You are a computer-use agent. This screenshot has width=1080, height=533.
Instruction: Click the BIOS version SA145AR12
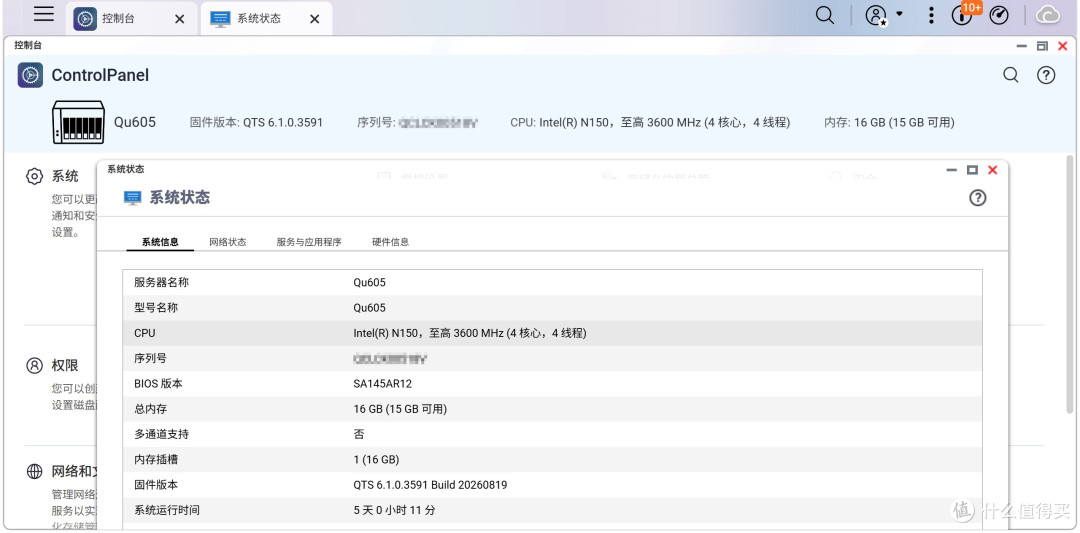pos(382,384)
